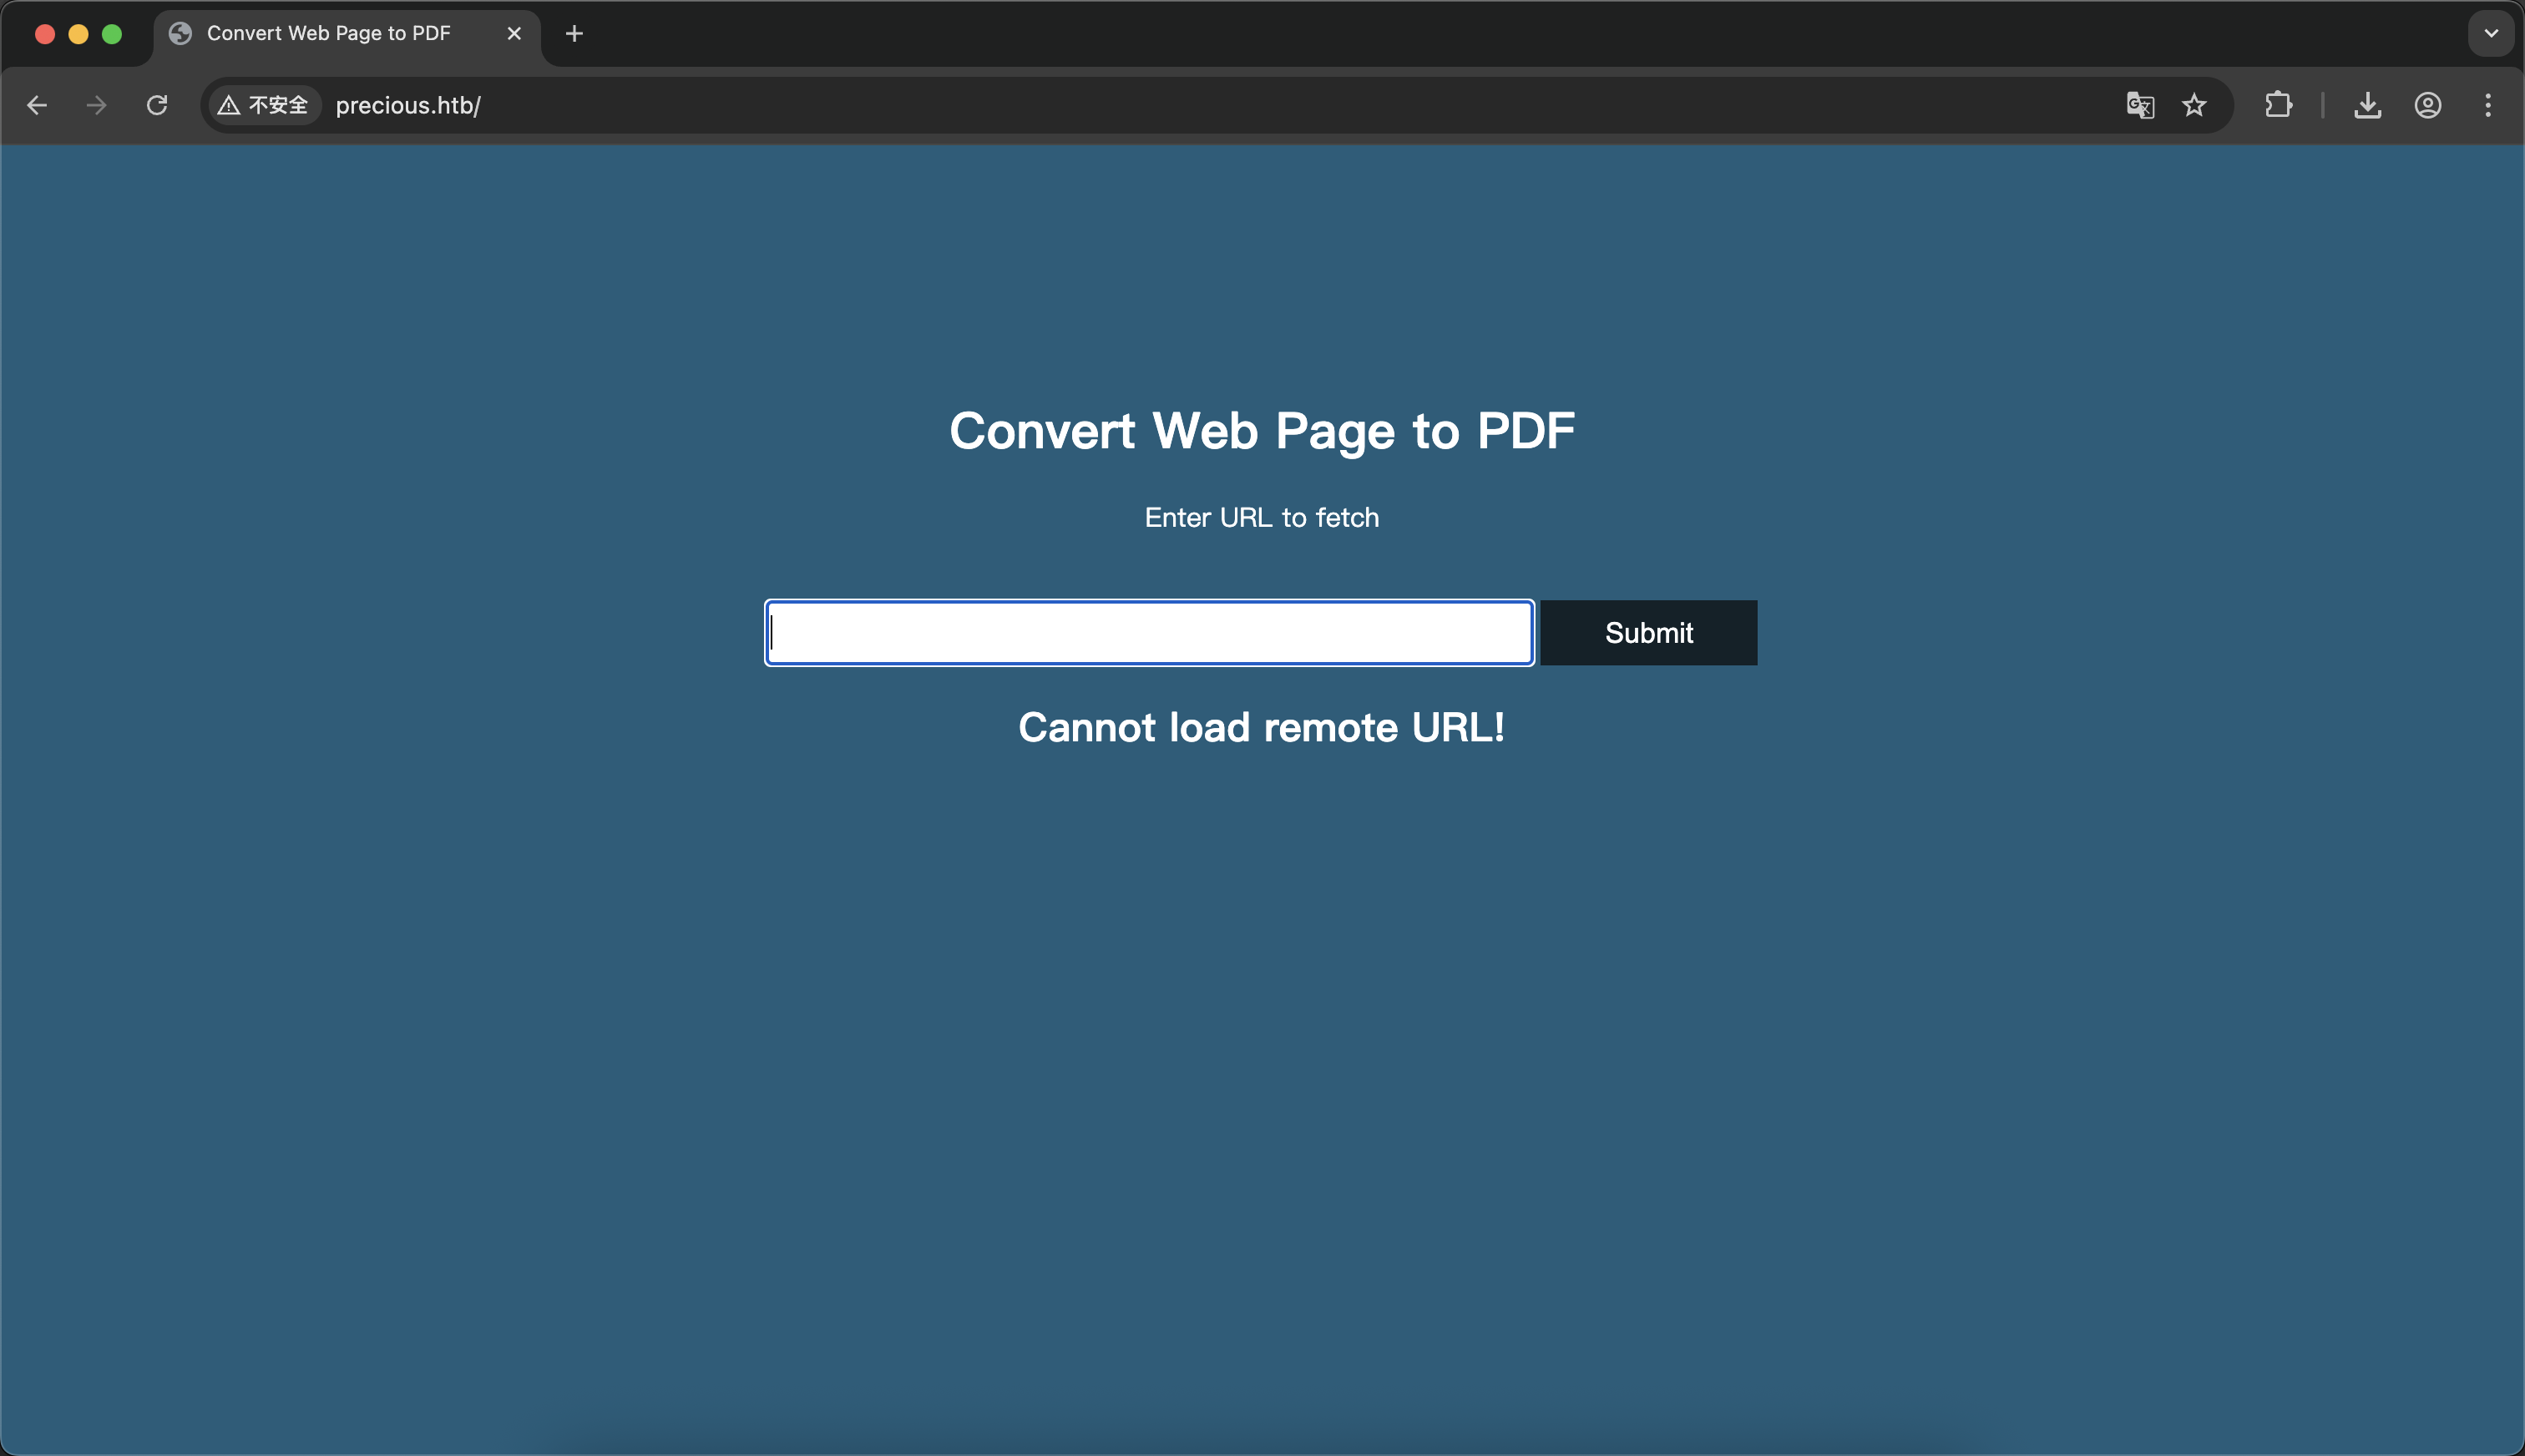Screen dimensions: 2525x1456
Task: Open the Downloads tray icon
Action: tap(2367, 105)
